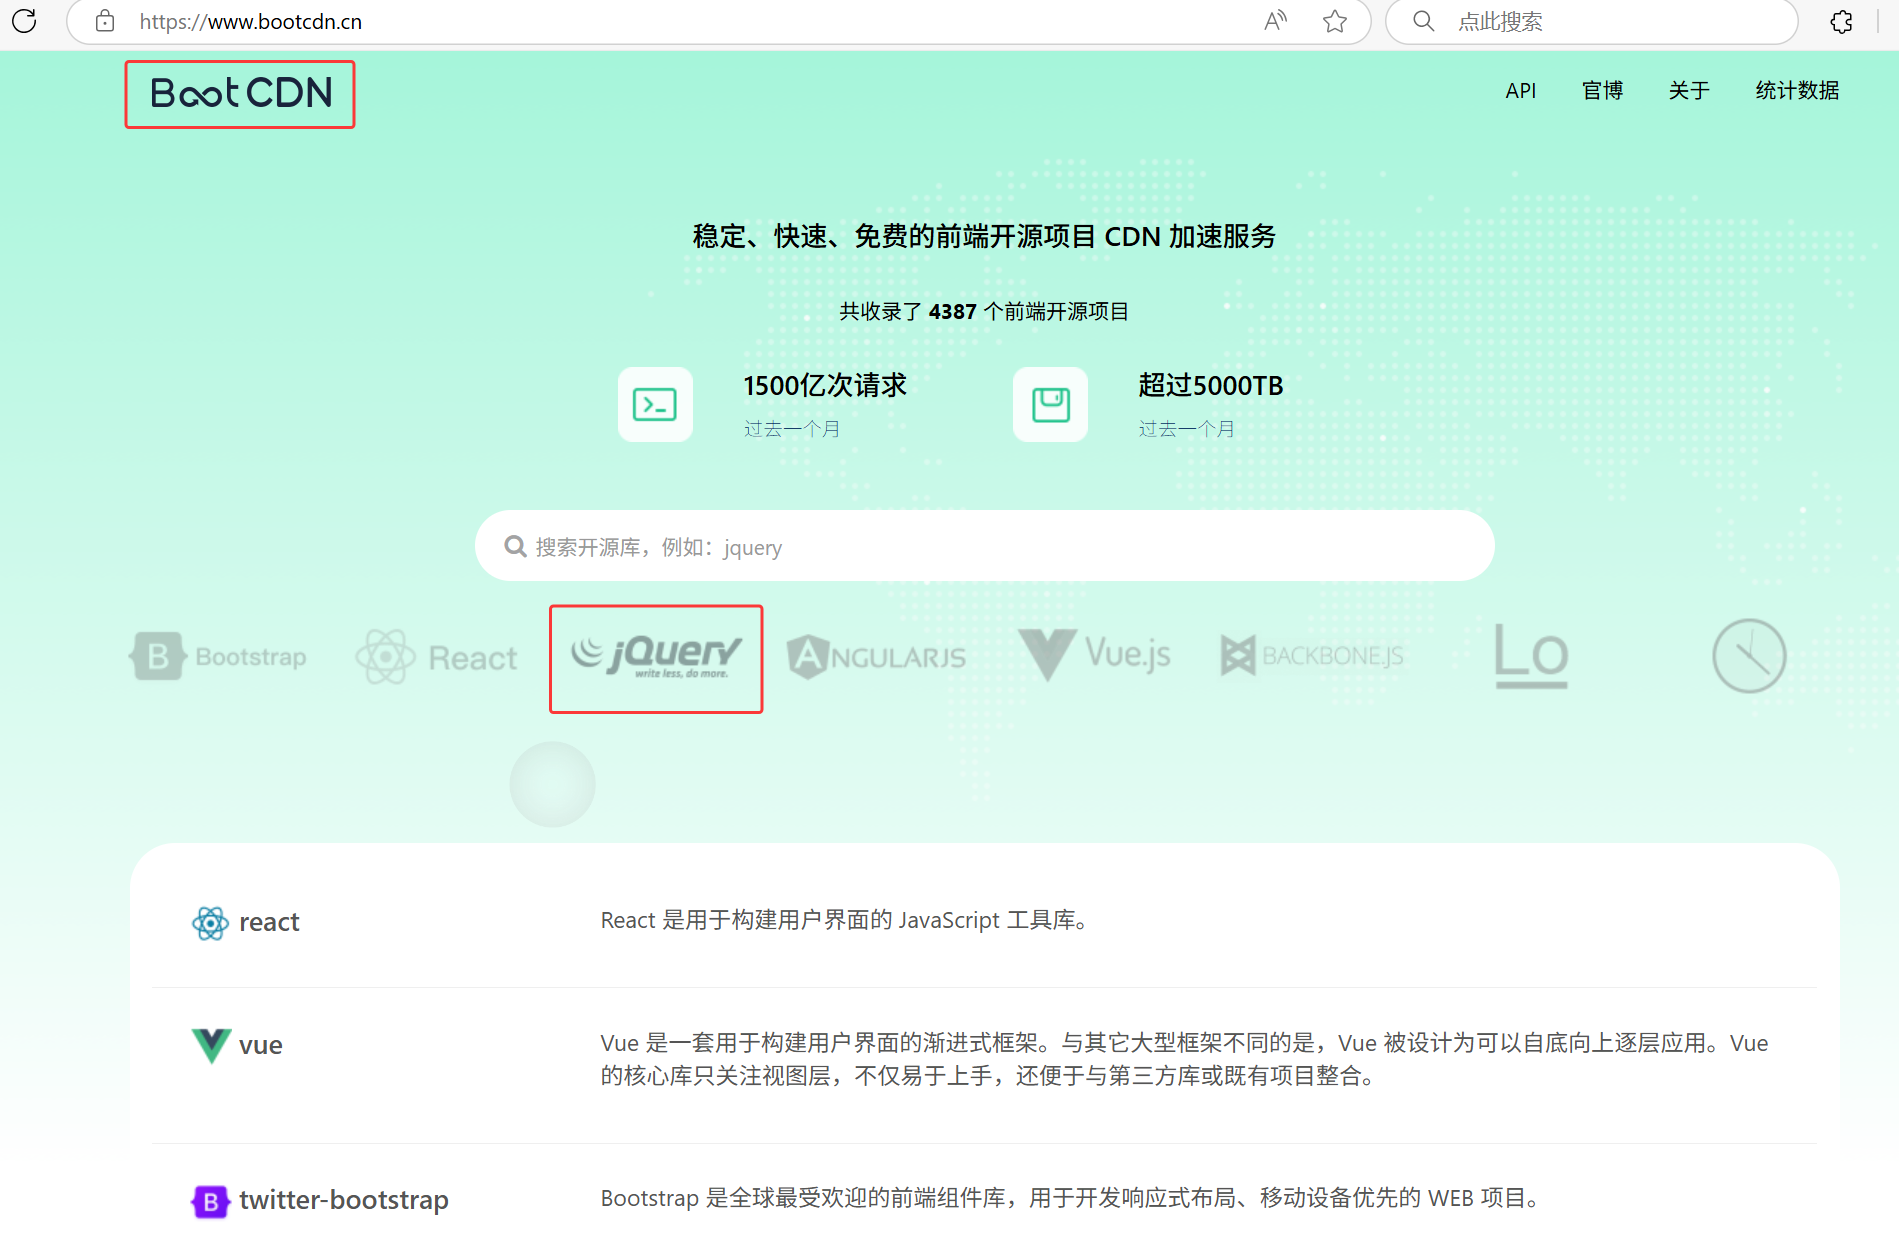Open the 统计数据 menu item

click(1797, 90)
